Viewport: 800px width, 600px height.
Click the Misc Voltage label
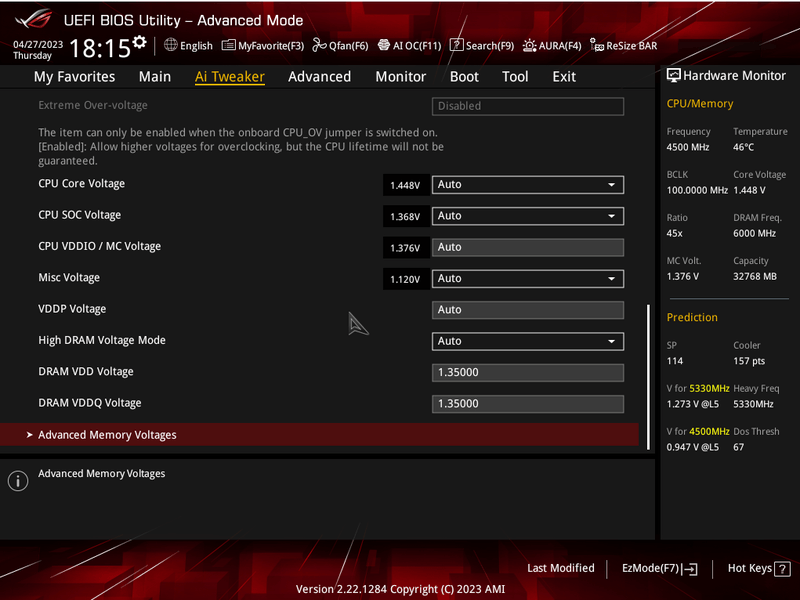pyautogui.click(x=69, y=278)
